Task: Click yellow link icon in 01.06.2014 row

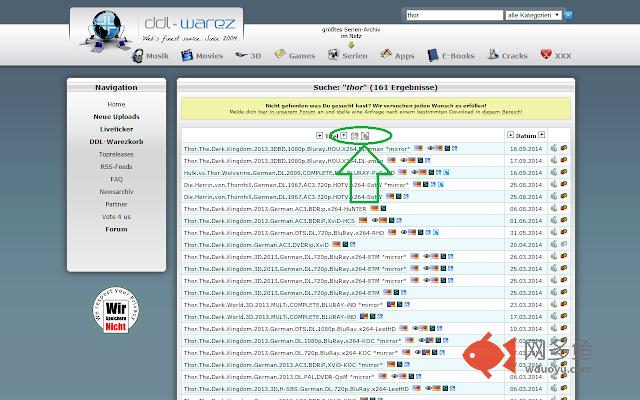Action: tap(564, 220)
